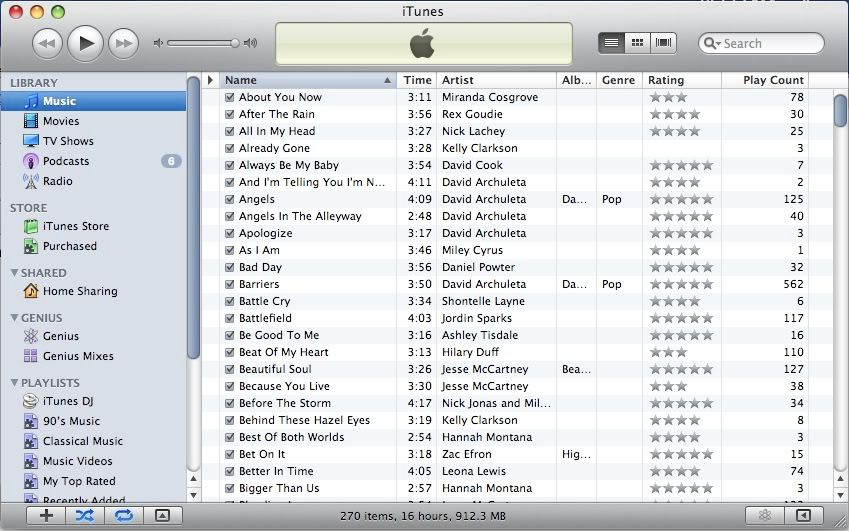
Task: Uncheck the Already Gone song
Action: [230, 148]
